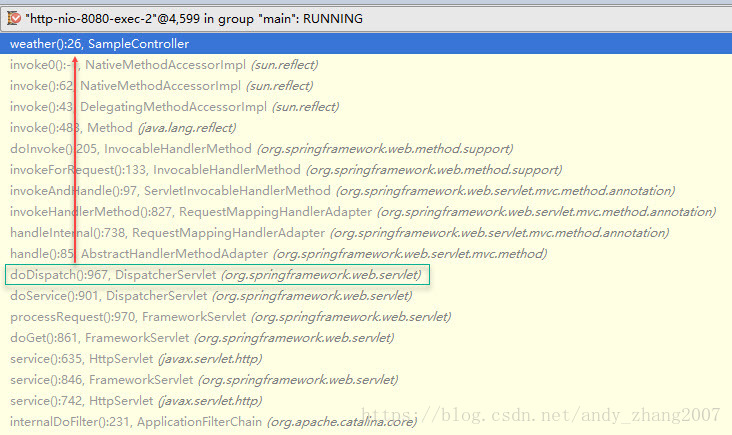Select the invoke():43, DelegatingMethodAccessorImpl frame
732x435 pixels.
click(x=366, y=107)
